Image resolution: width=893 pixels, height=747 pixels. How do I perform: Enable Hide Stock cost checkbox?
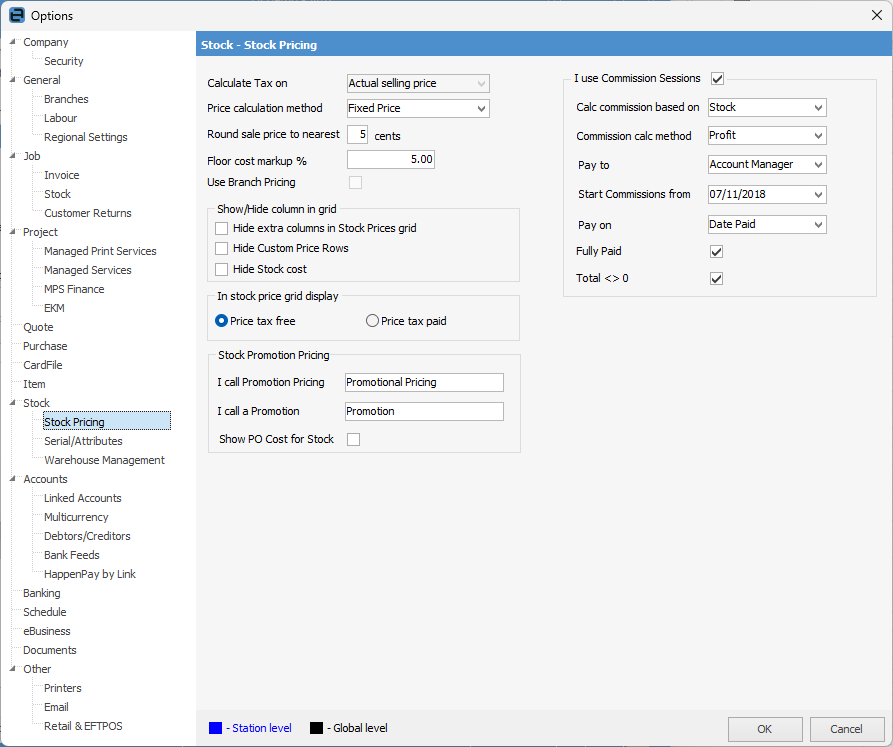coord(222,269)
